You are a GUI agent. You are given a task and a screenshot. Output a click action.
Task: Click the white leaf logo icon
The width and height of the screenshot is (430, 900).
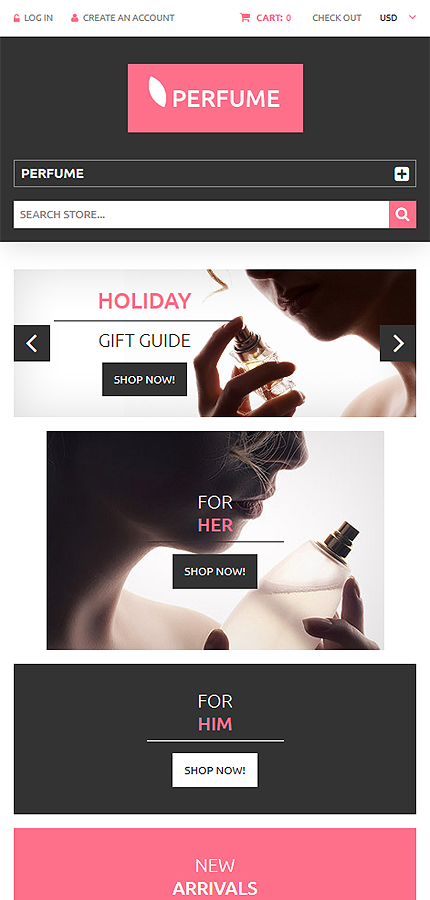tap(157, 92)
